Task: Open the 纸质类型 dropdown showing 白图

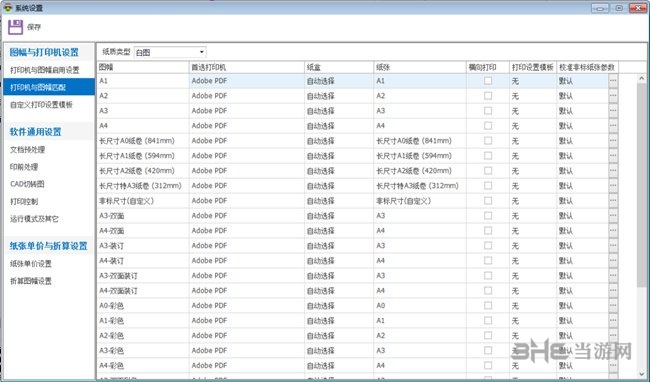Action: coord(170,52)
